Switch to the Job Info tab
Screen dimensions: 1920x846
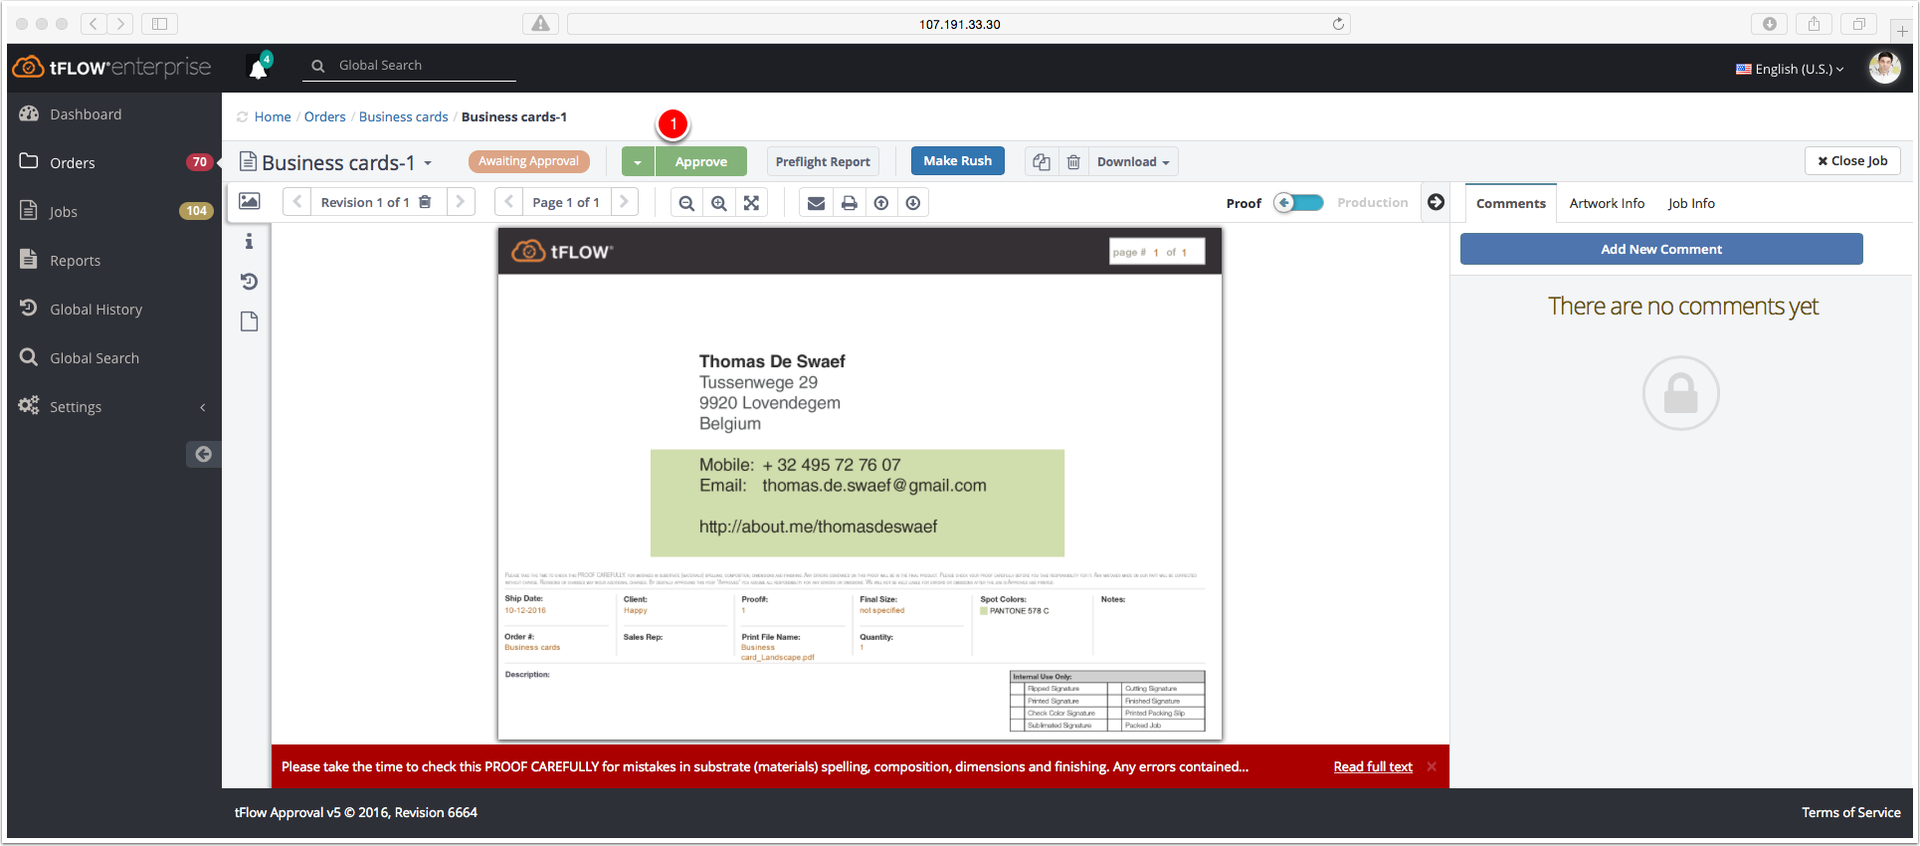coord(1691,203)
